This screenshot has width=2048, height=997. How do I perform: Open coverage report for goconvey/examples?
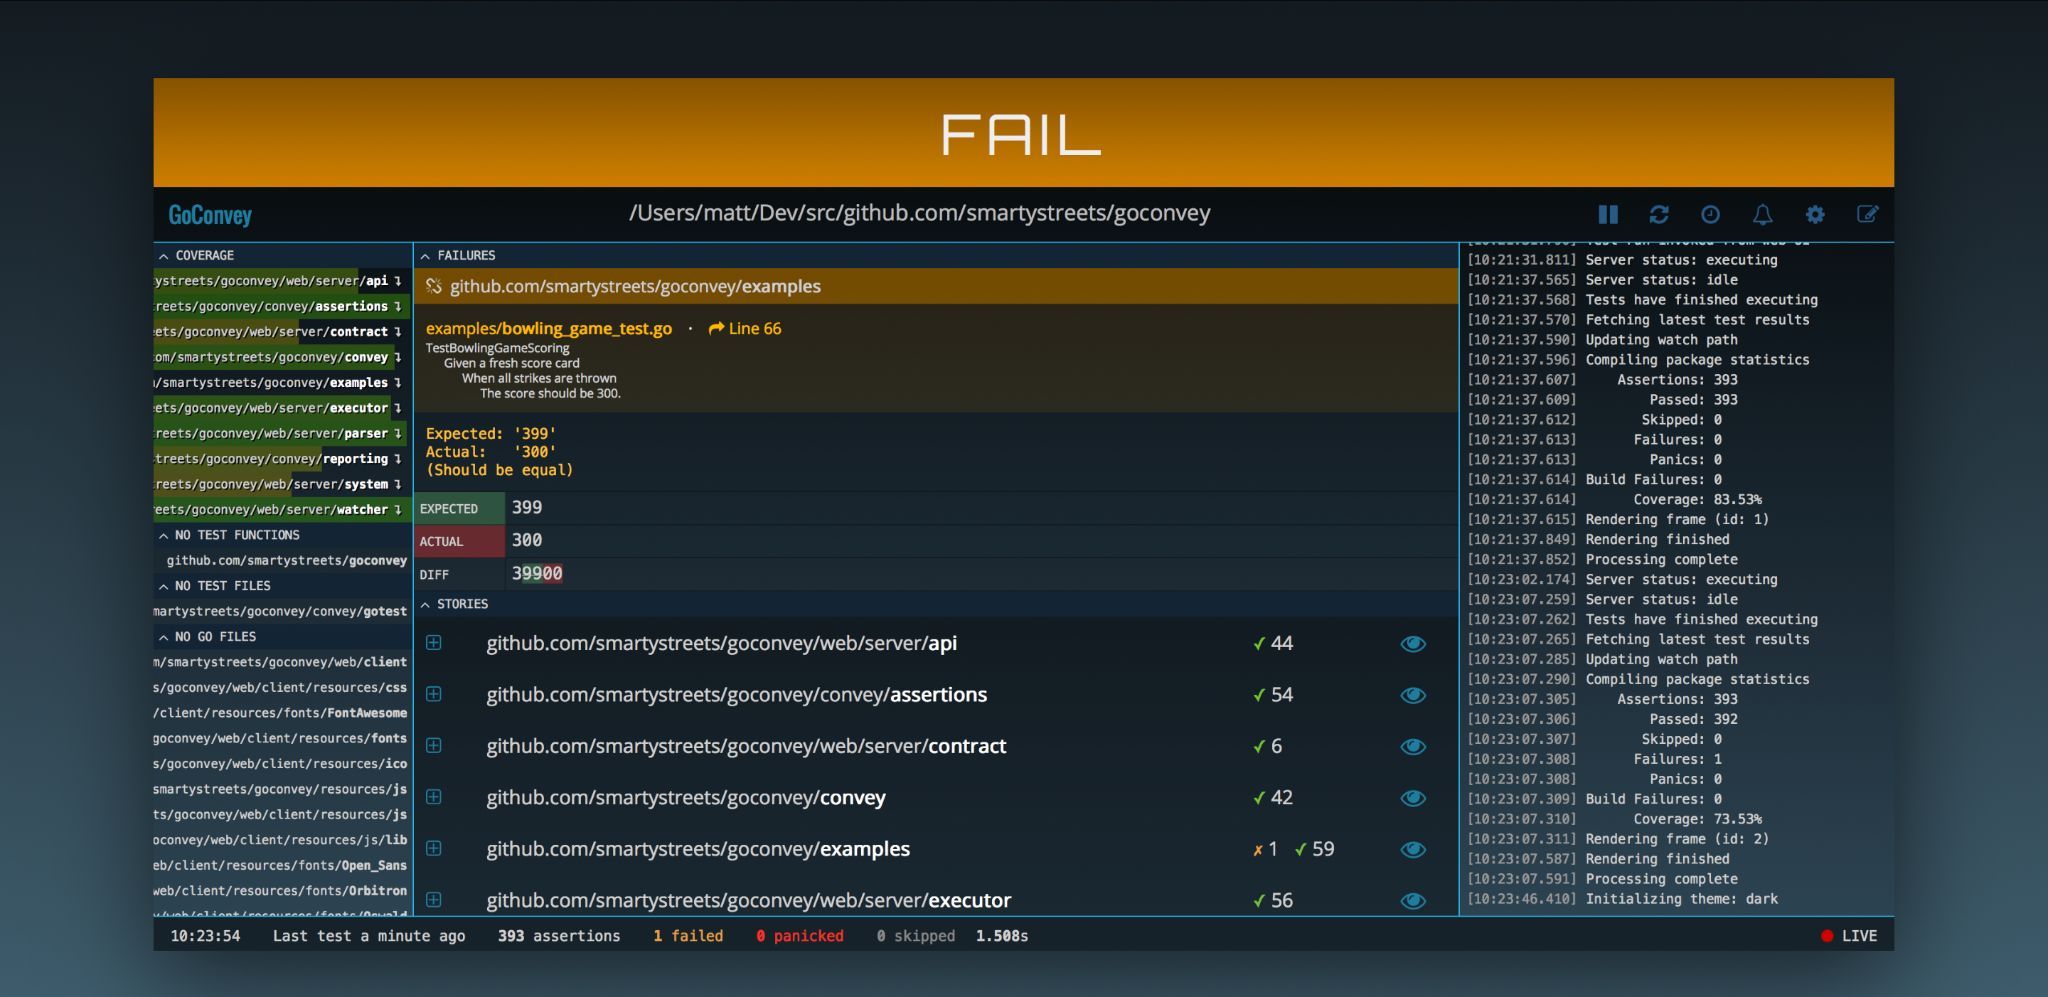[282, 383]
